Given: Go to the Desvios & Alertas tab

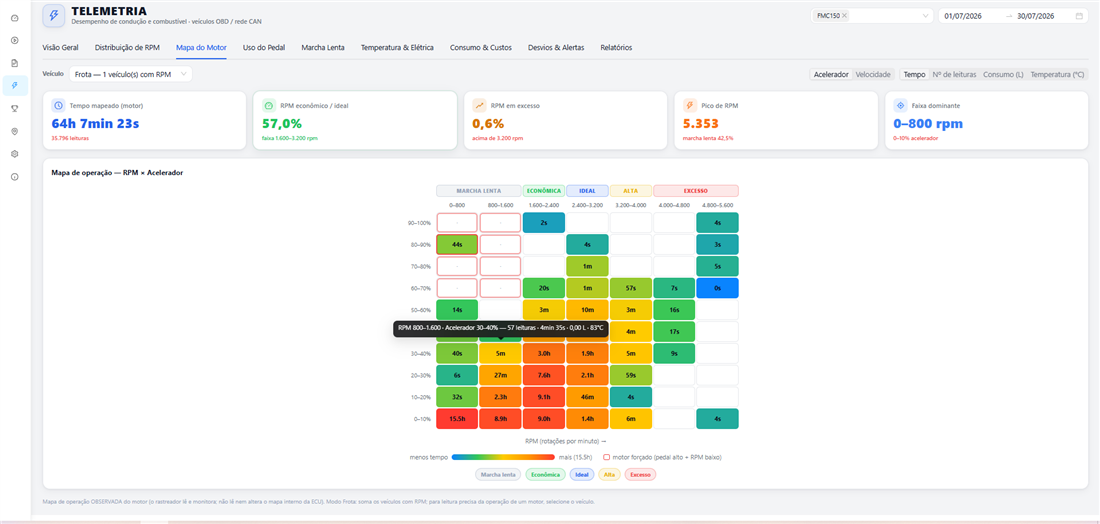Looking at the screenshot, I should click(556, 48).
